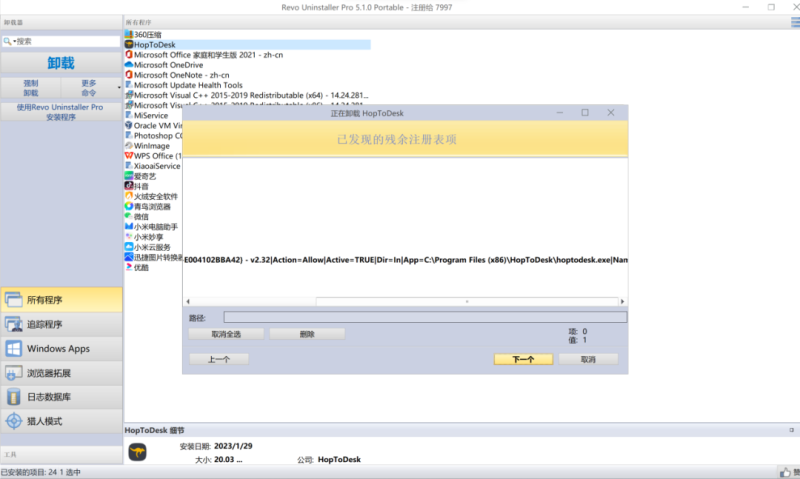Select the 优酷 program entry
Image resolution: width=800 pixels, height=479 pixels.
tap(141, 267)
